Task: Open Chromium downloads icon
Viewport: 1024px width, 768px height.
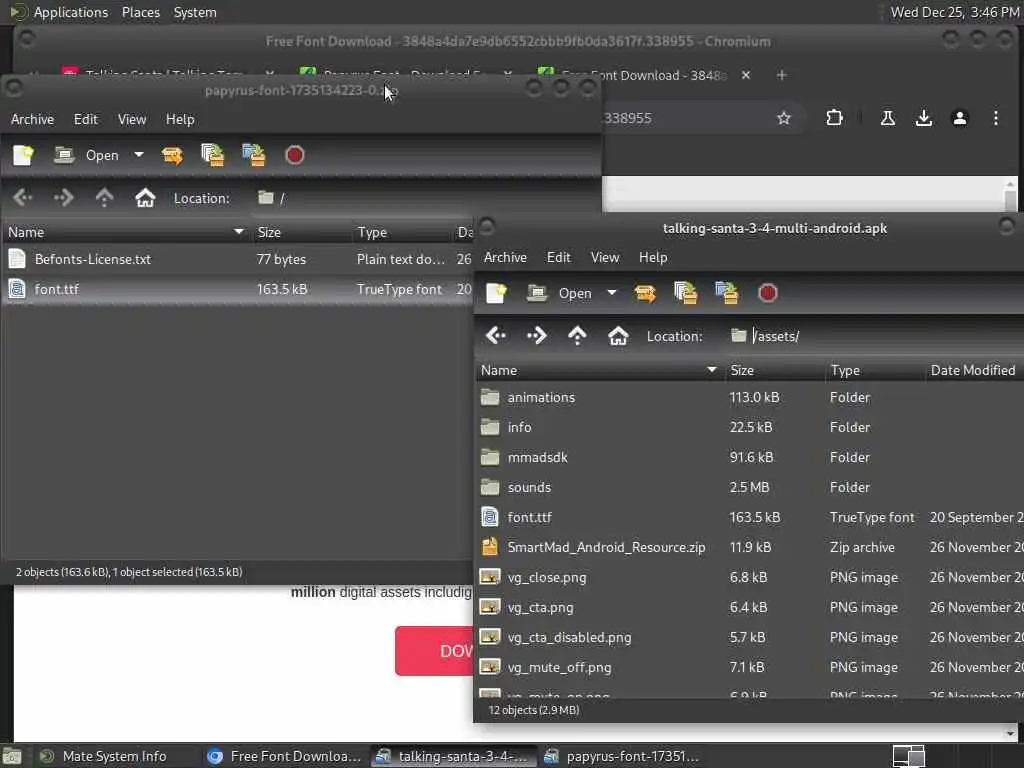Action: 923,118
